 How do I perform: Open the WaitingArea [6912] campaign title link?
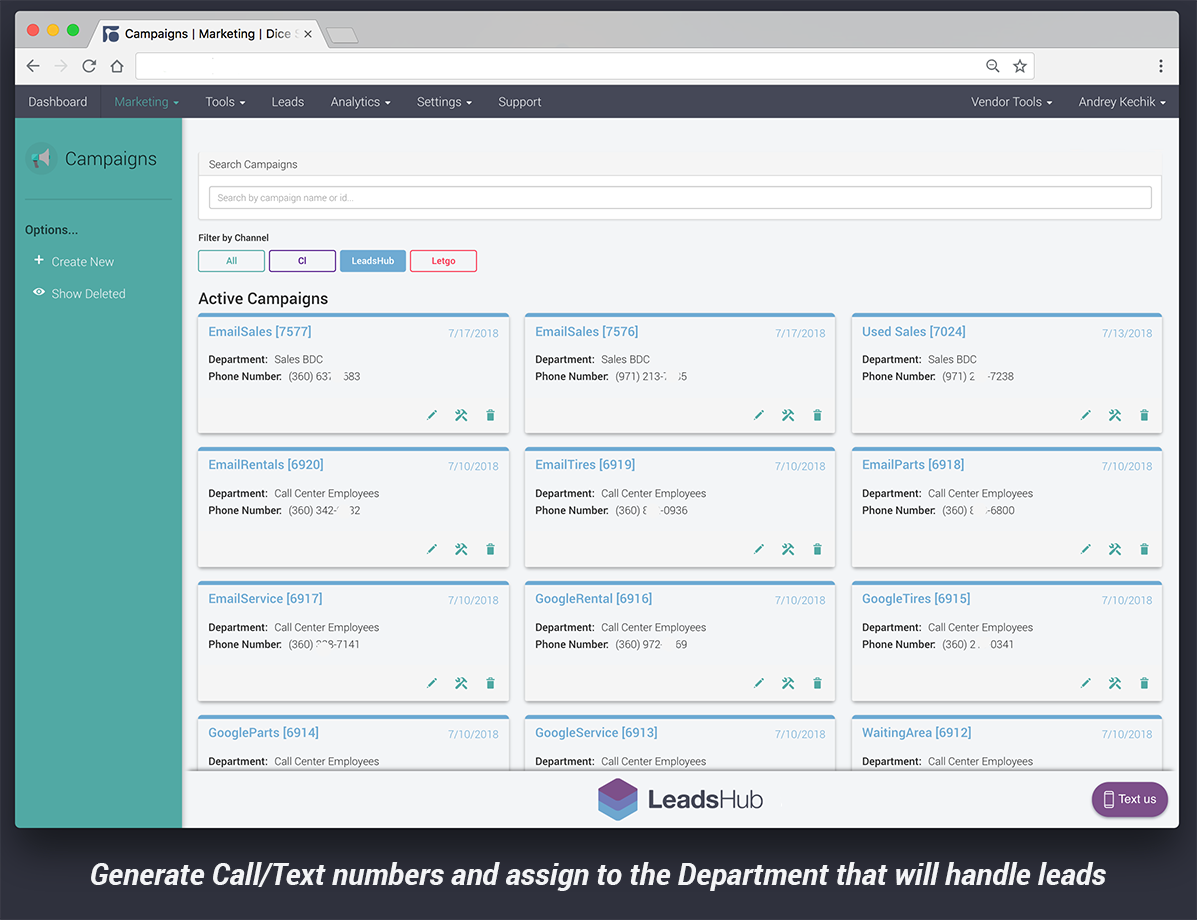tap(916, 732)
